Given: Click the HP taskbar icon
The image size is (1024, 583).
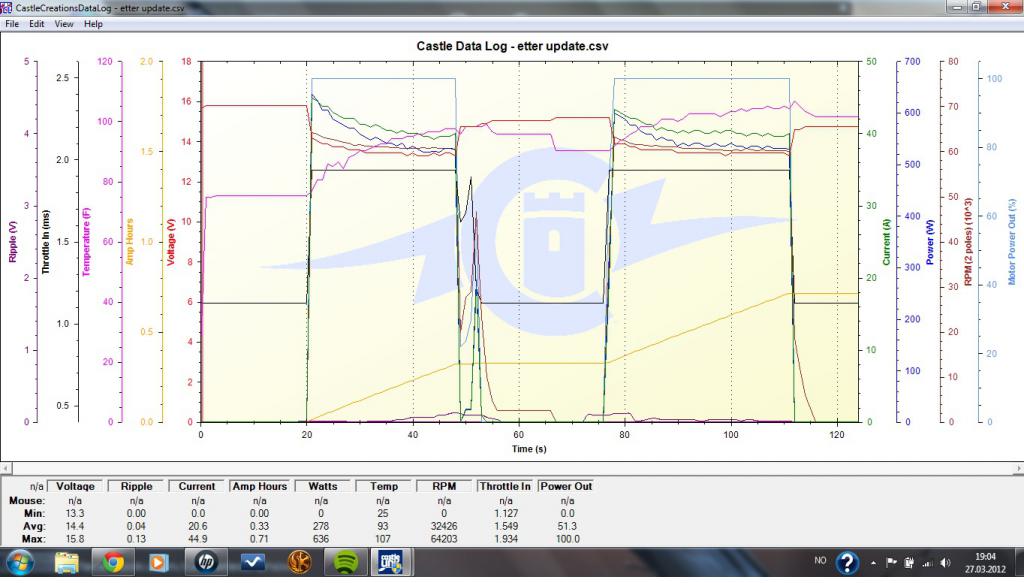Looking at the screenshot, I should [x=207, y=563].
